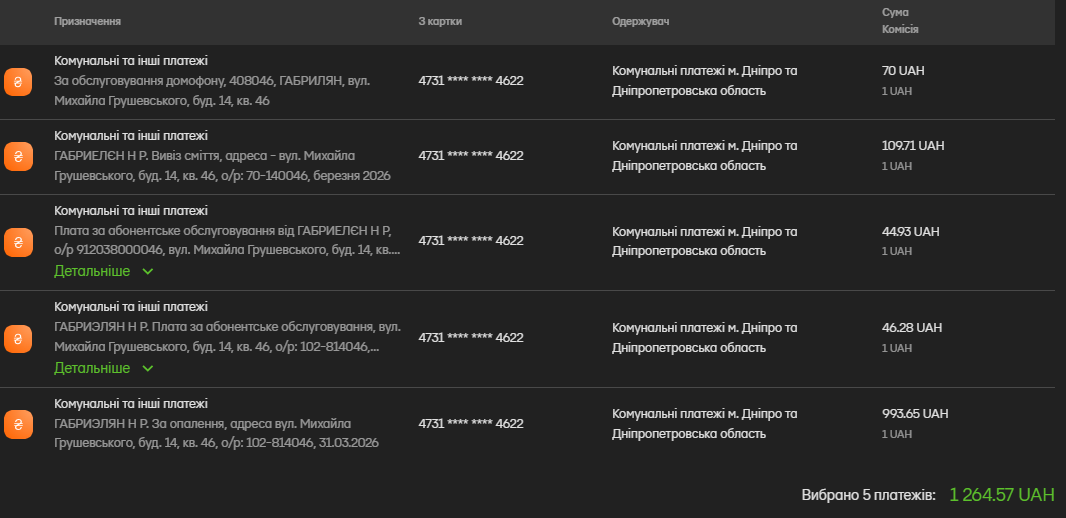Click the 109.71 UAH amount
Screen dimensions: 1066x518
tap(912, 145)
